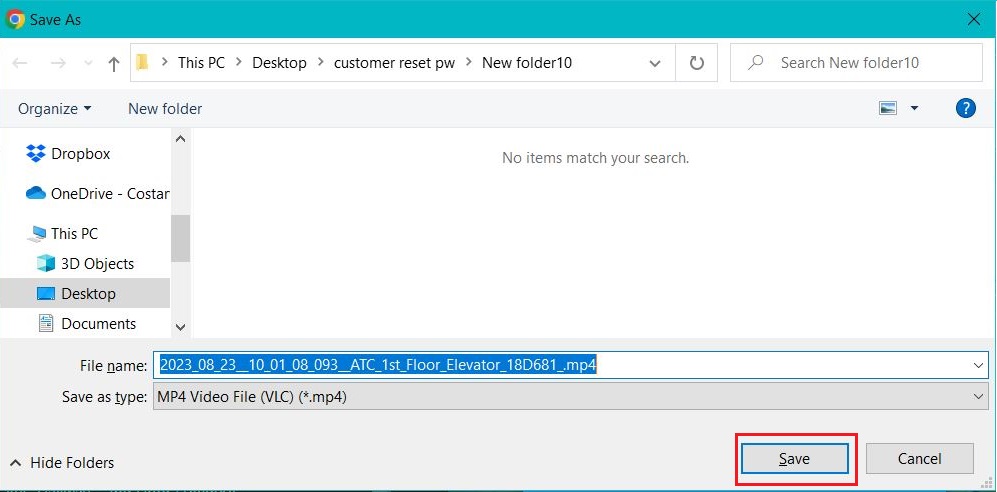Select New folder10 in breadcrumb

[x=527, y=63]
